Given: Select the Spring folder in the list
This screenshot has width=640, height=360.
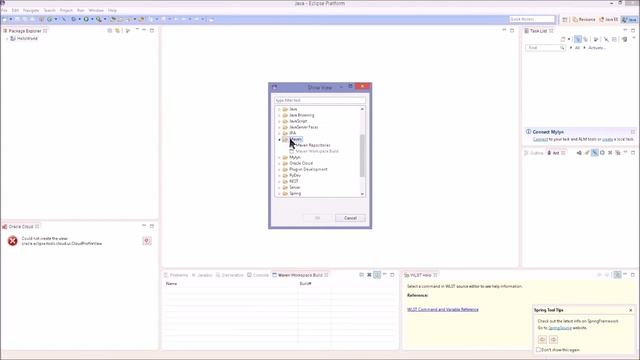Looking at the screenshot, I should tap(295, 193).
